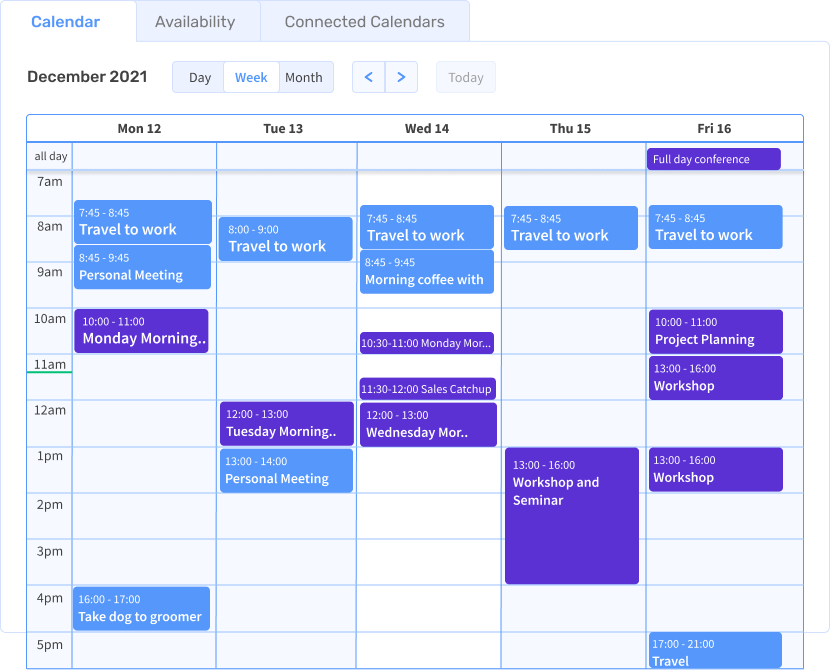Open Workshop and Seminar event
830x670 pixels.
tap(572, 516)
